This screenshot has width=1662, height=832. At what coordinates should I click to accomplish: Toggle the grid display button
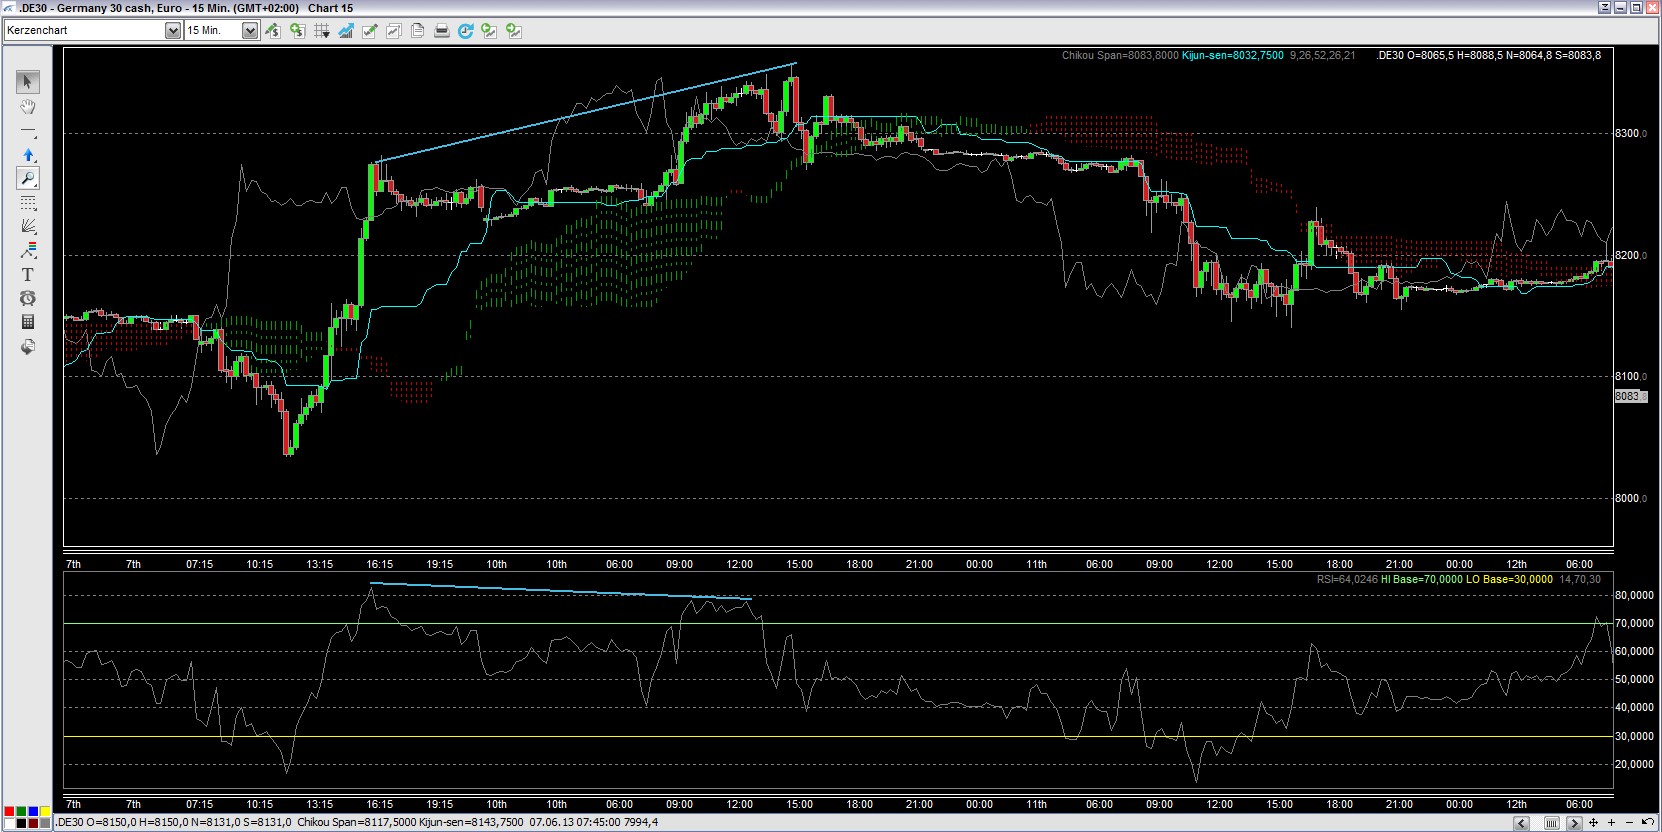pos(321,31)
